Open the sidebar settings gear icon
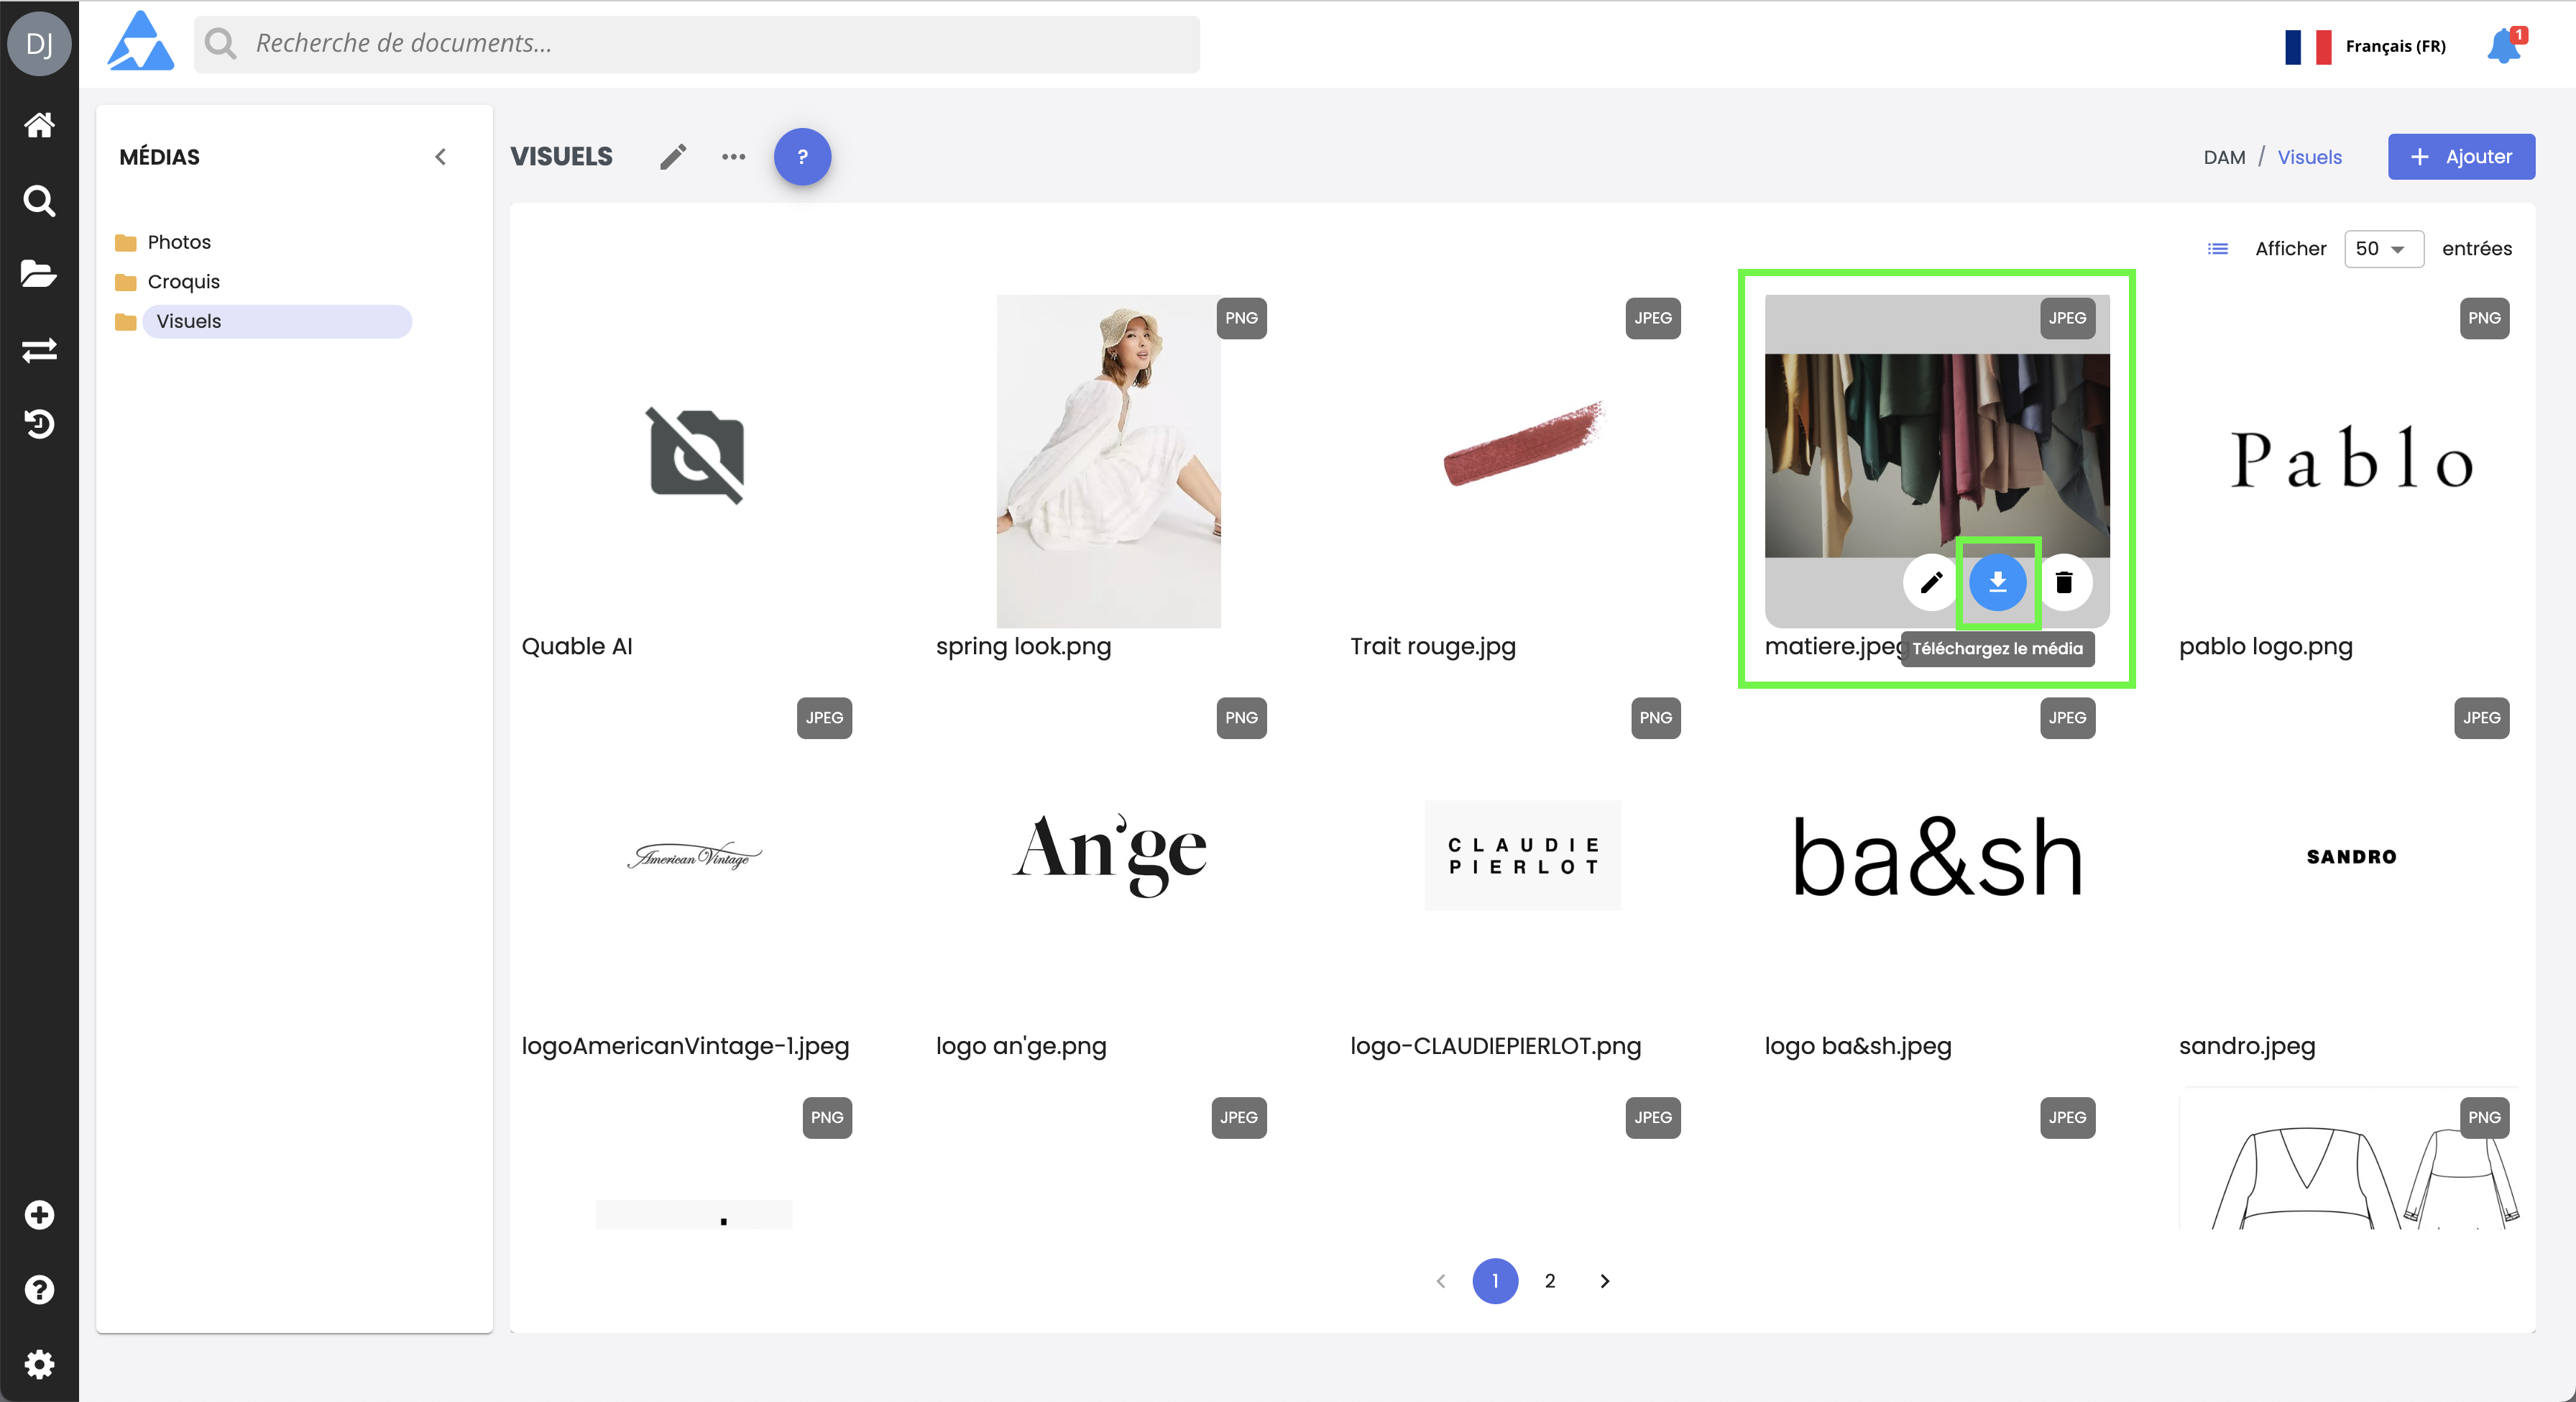The width and height of the screenshot is (2576, 1402). pos(39,1364)
